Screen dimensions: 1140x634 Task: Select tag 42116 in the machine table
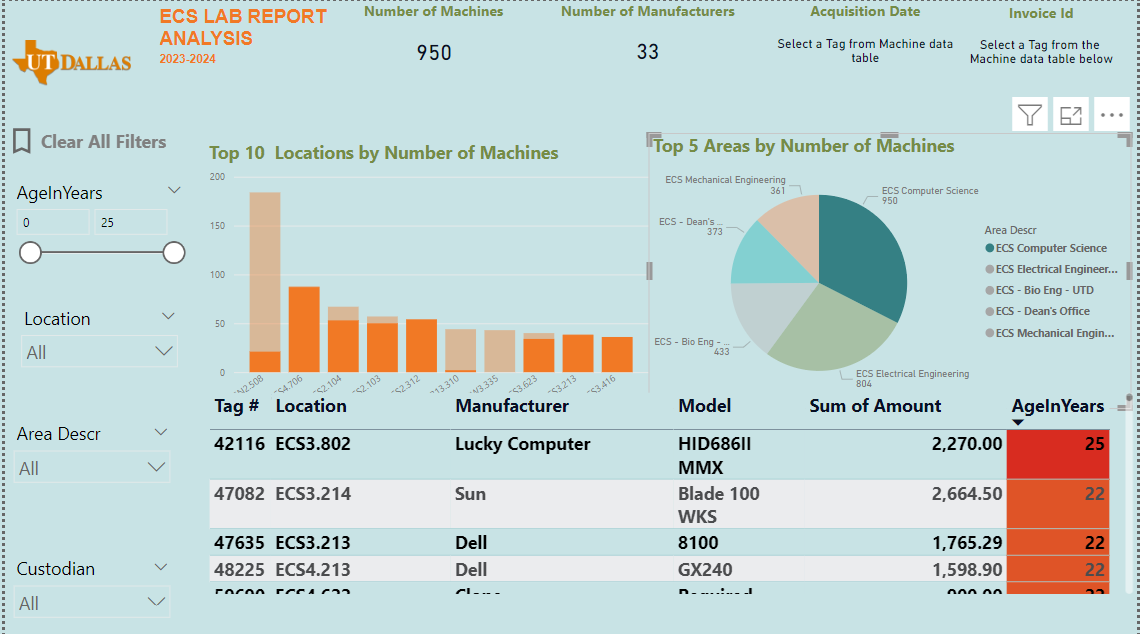point(239,444)
